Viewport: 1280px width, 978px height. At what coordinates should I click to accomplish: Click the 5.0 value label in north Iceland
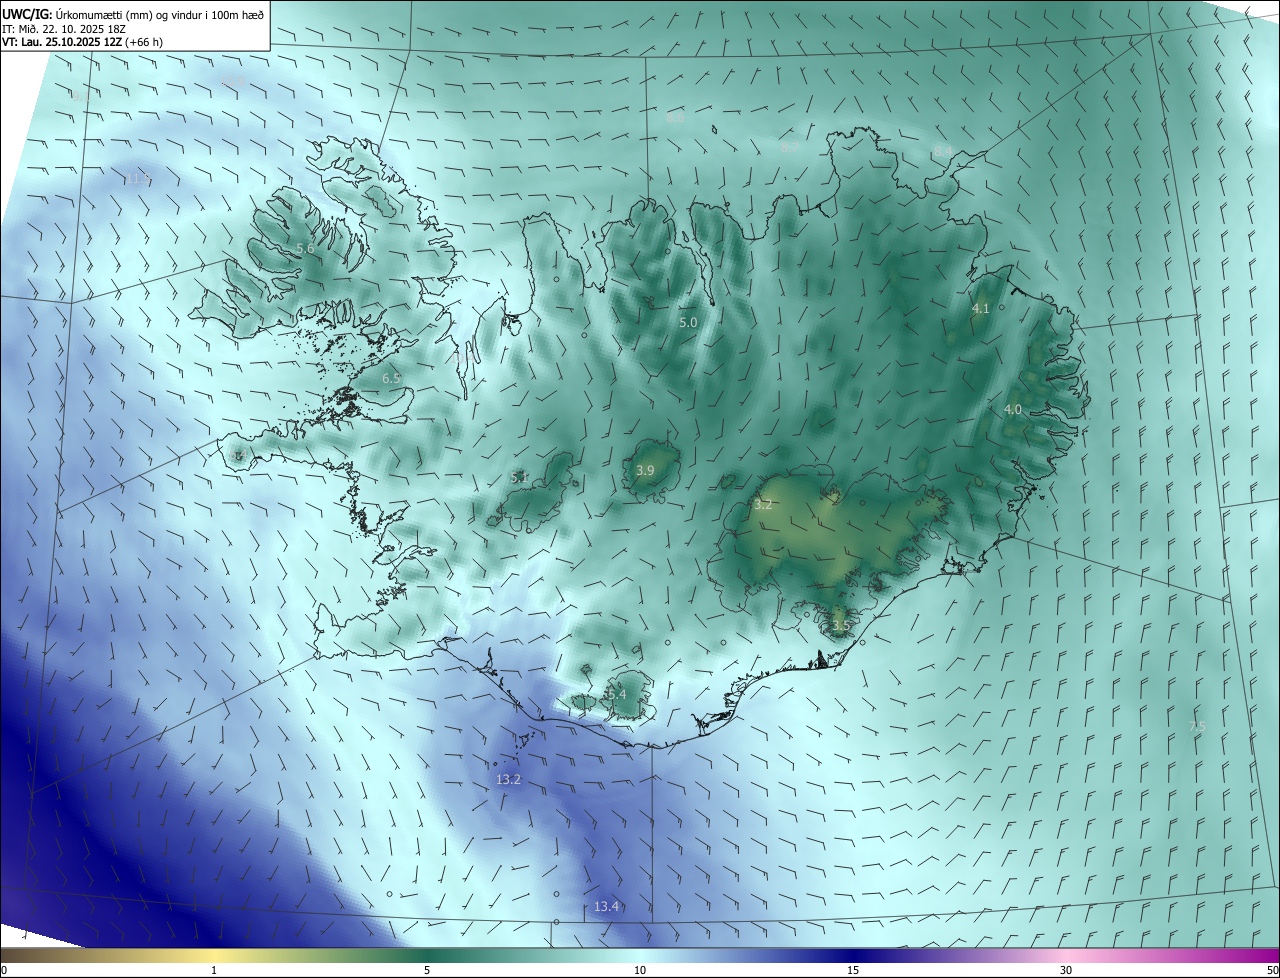[688, 323]
